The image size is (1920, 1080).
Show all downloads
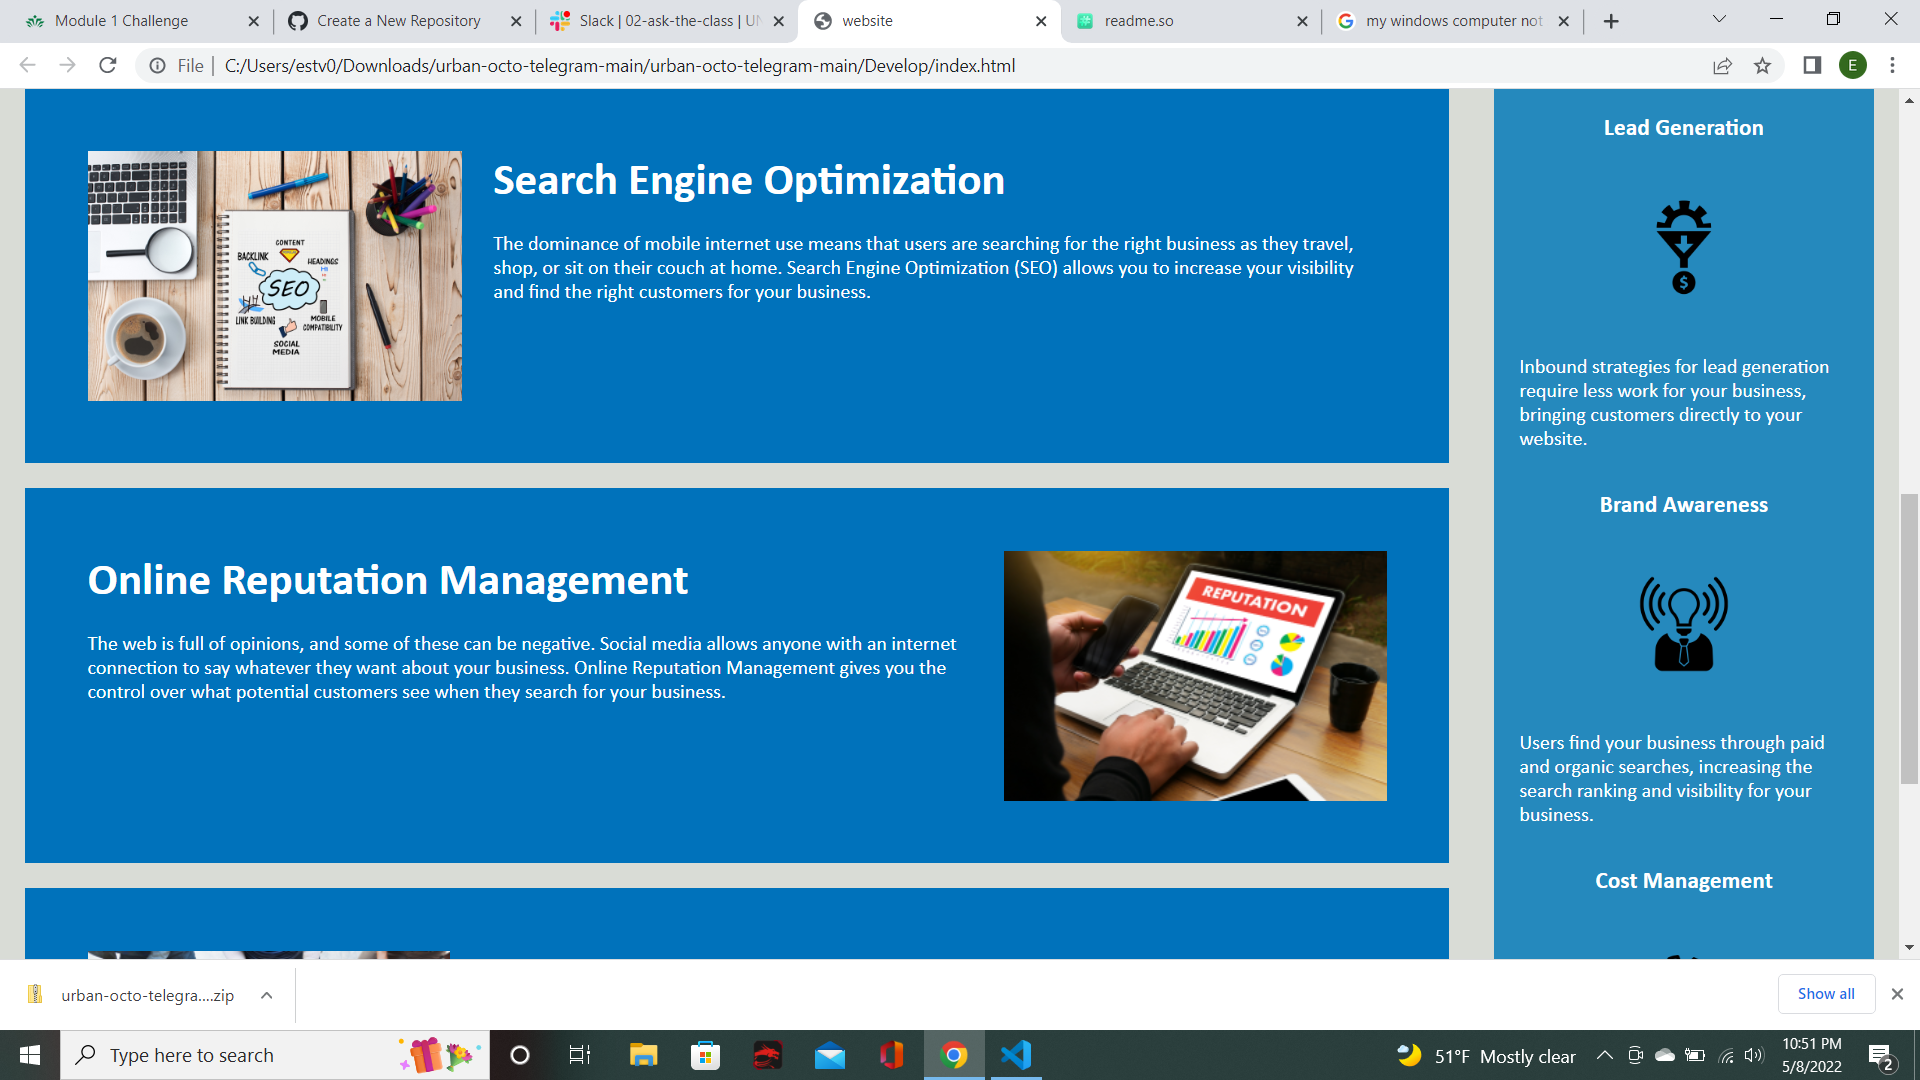pos(1826,994)
